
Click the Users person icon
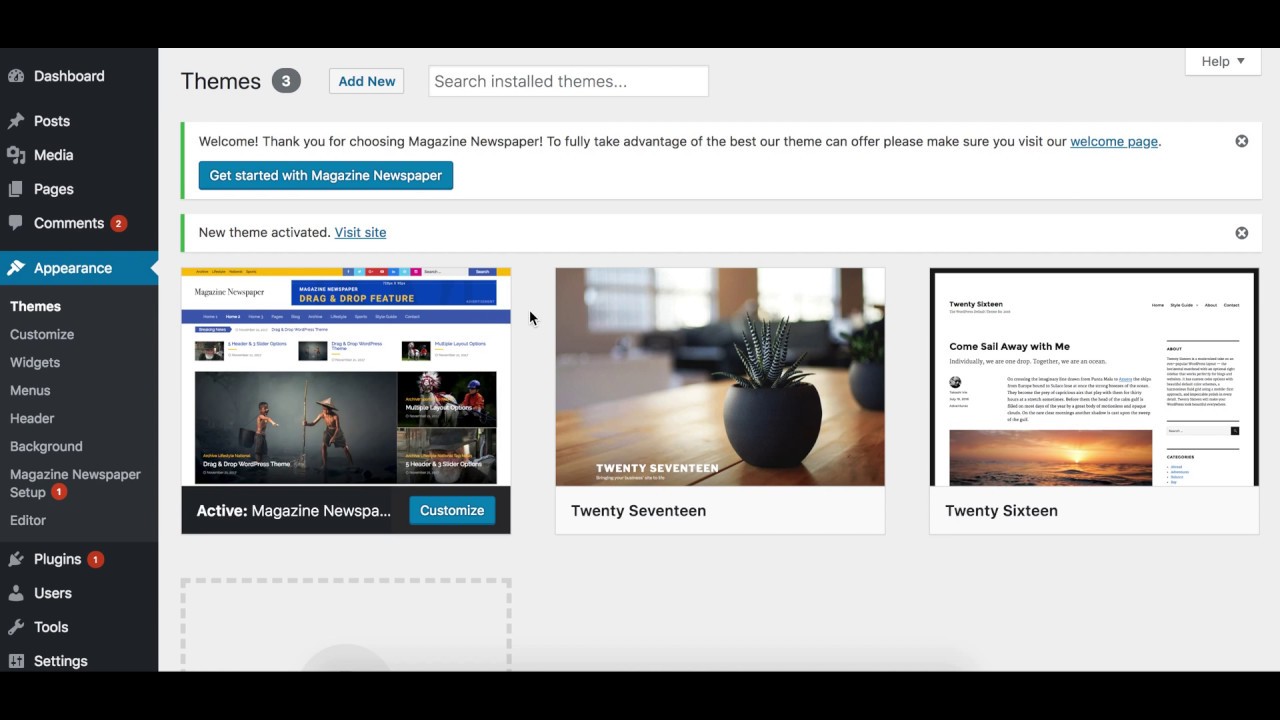pyautogui.click(x=16, y=593)
